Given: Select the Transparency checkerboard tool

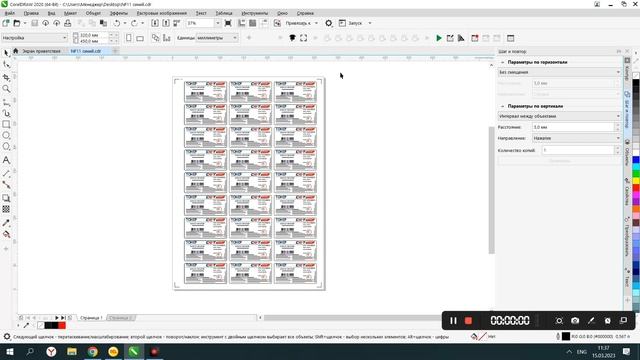Looking at the screenshot, I should 6,209.
